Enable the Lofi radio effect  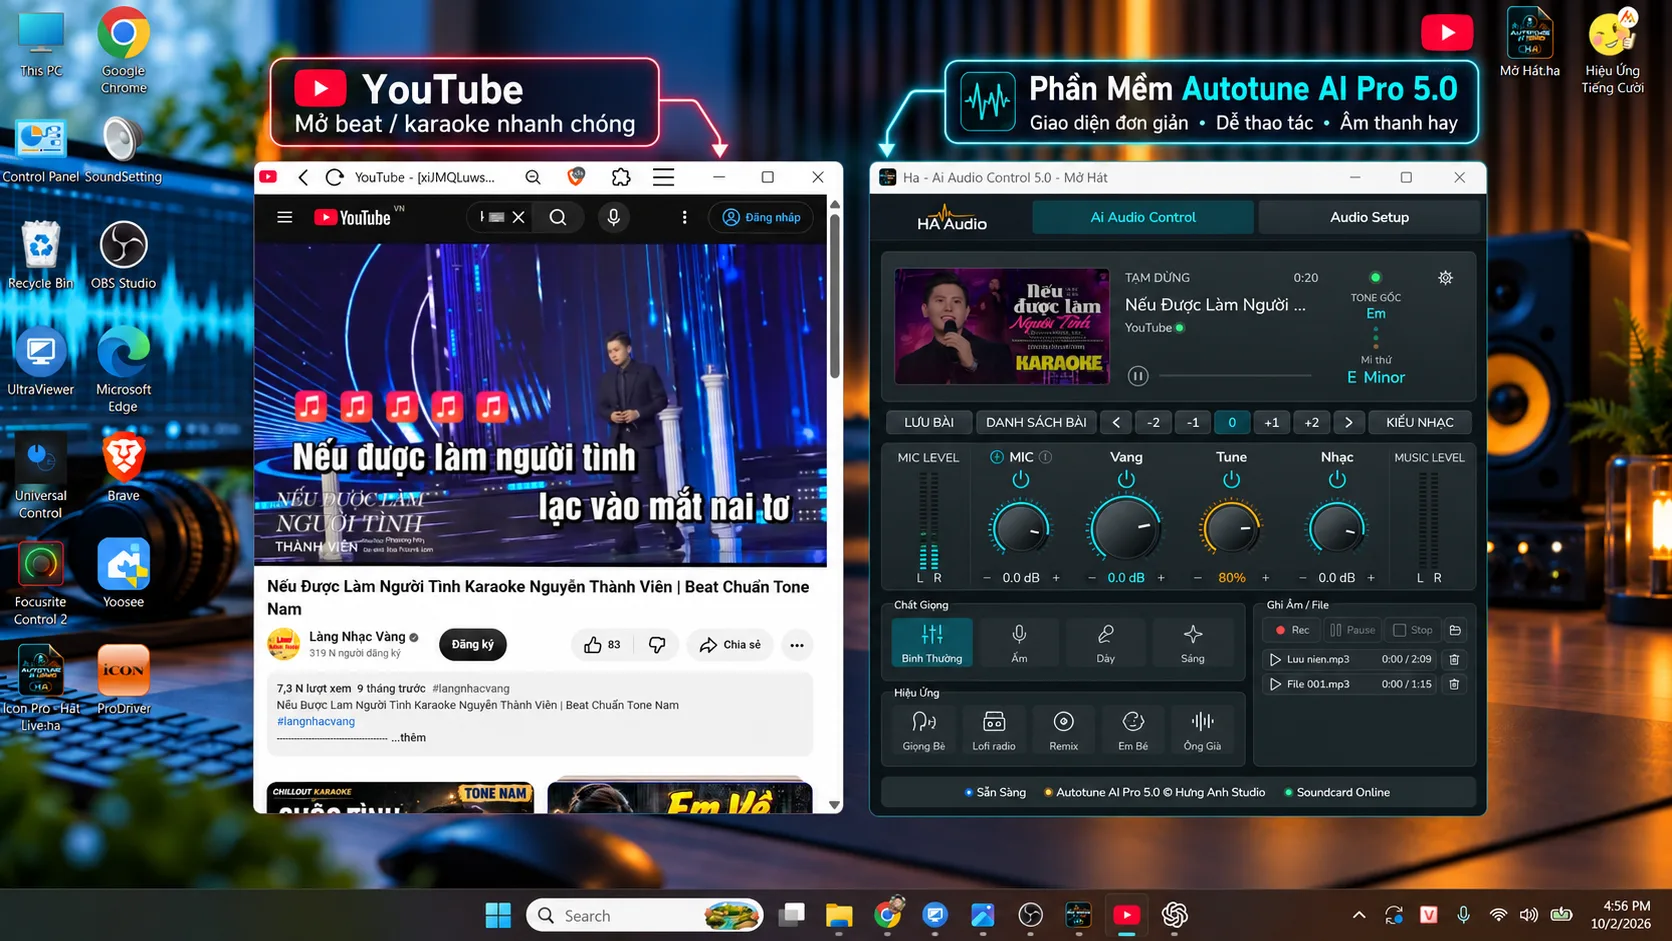point(994,730)
